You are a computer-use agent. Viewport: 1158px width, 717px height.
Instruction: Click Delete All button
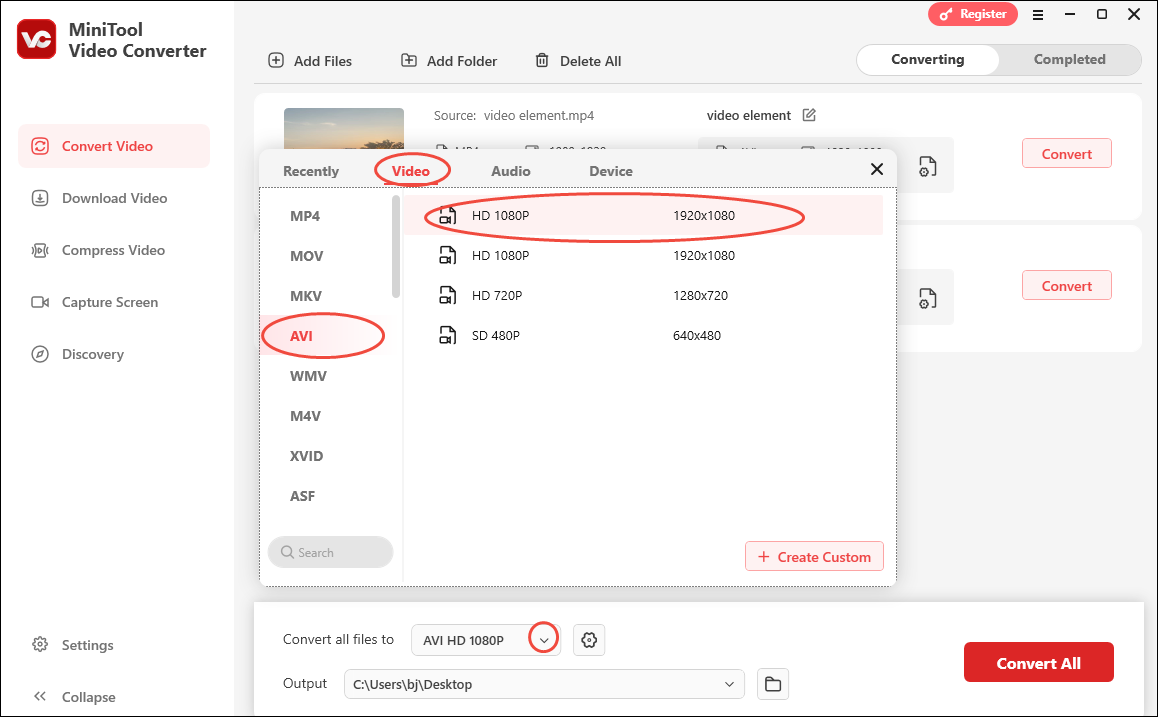(578, 61)
